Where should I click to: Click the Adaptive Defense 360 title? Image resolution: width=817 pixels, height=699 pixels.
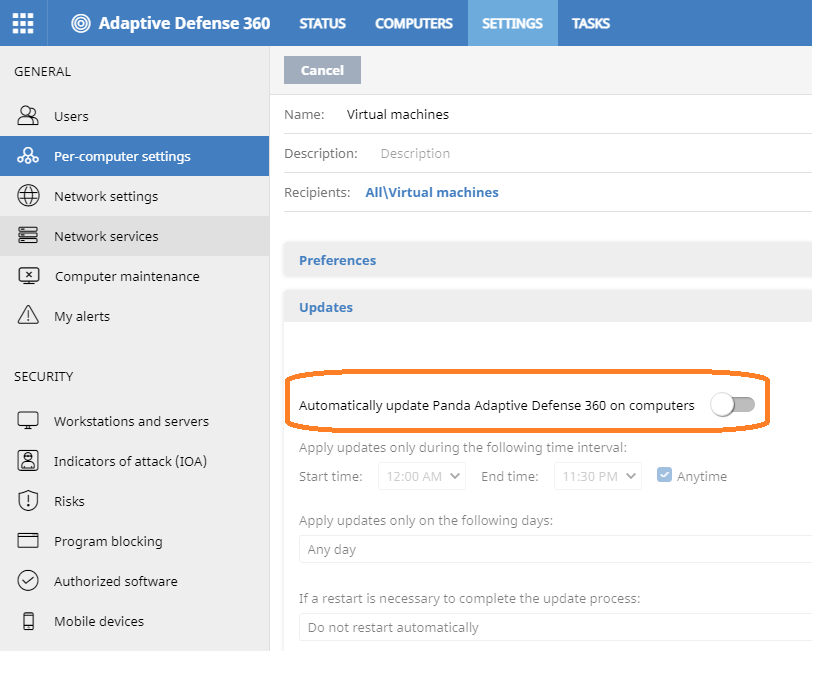(184, 23)
